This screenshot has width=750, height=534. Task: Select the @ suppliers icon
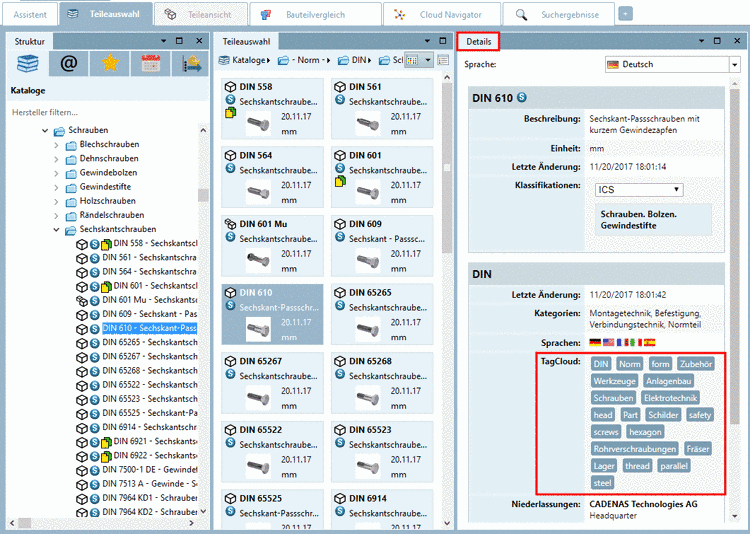69,64
